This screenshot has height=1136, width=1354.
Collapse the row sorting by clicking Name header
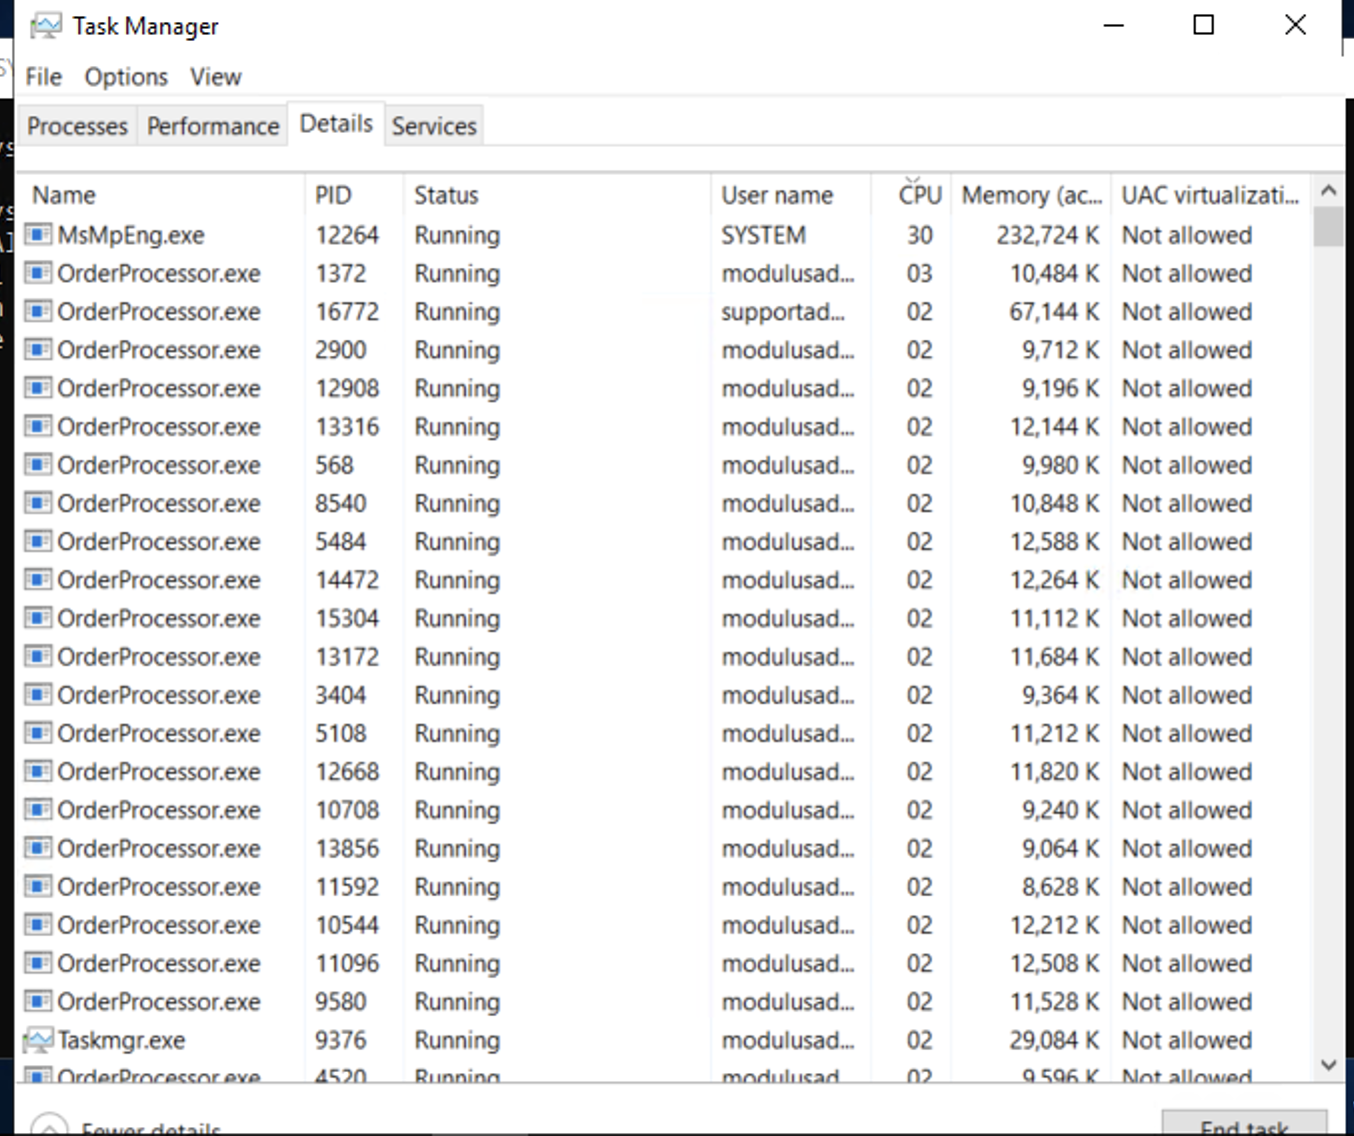(63, 194)
